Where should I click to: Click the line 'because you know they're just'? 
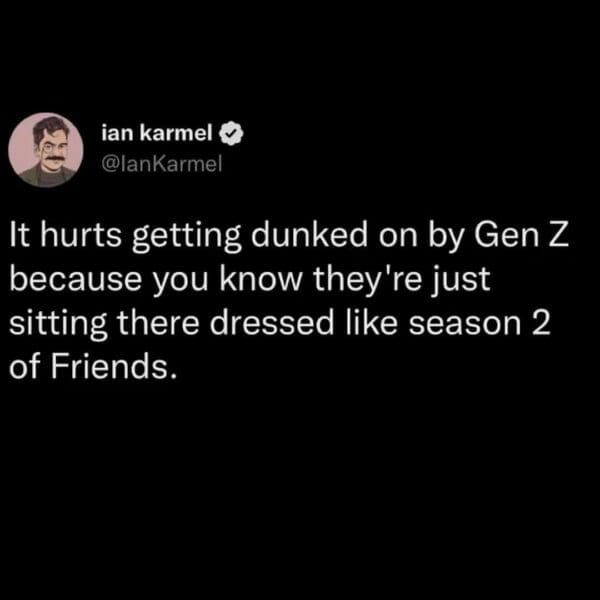point(250,280)
